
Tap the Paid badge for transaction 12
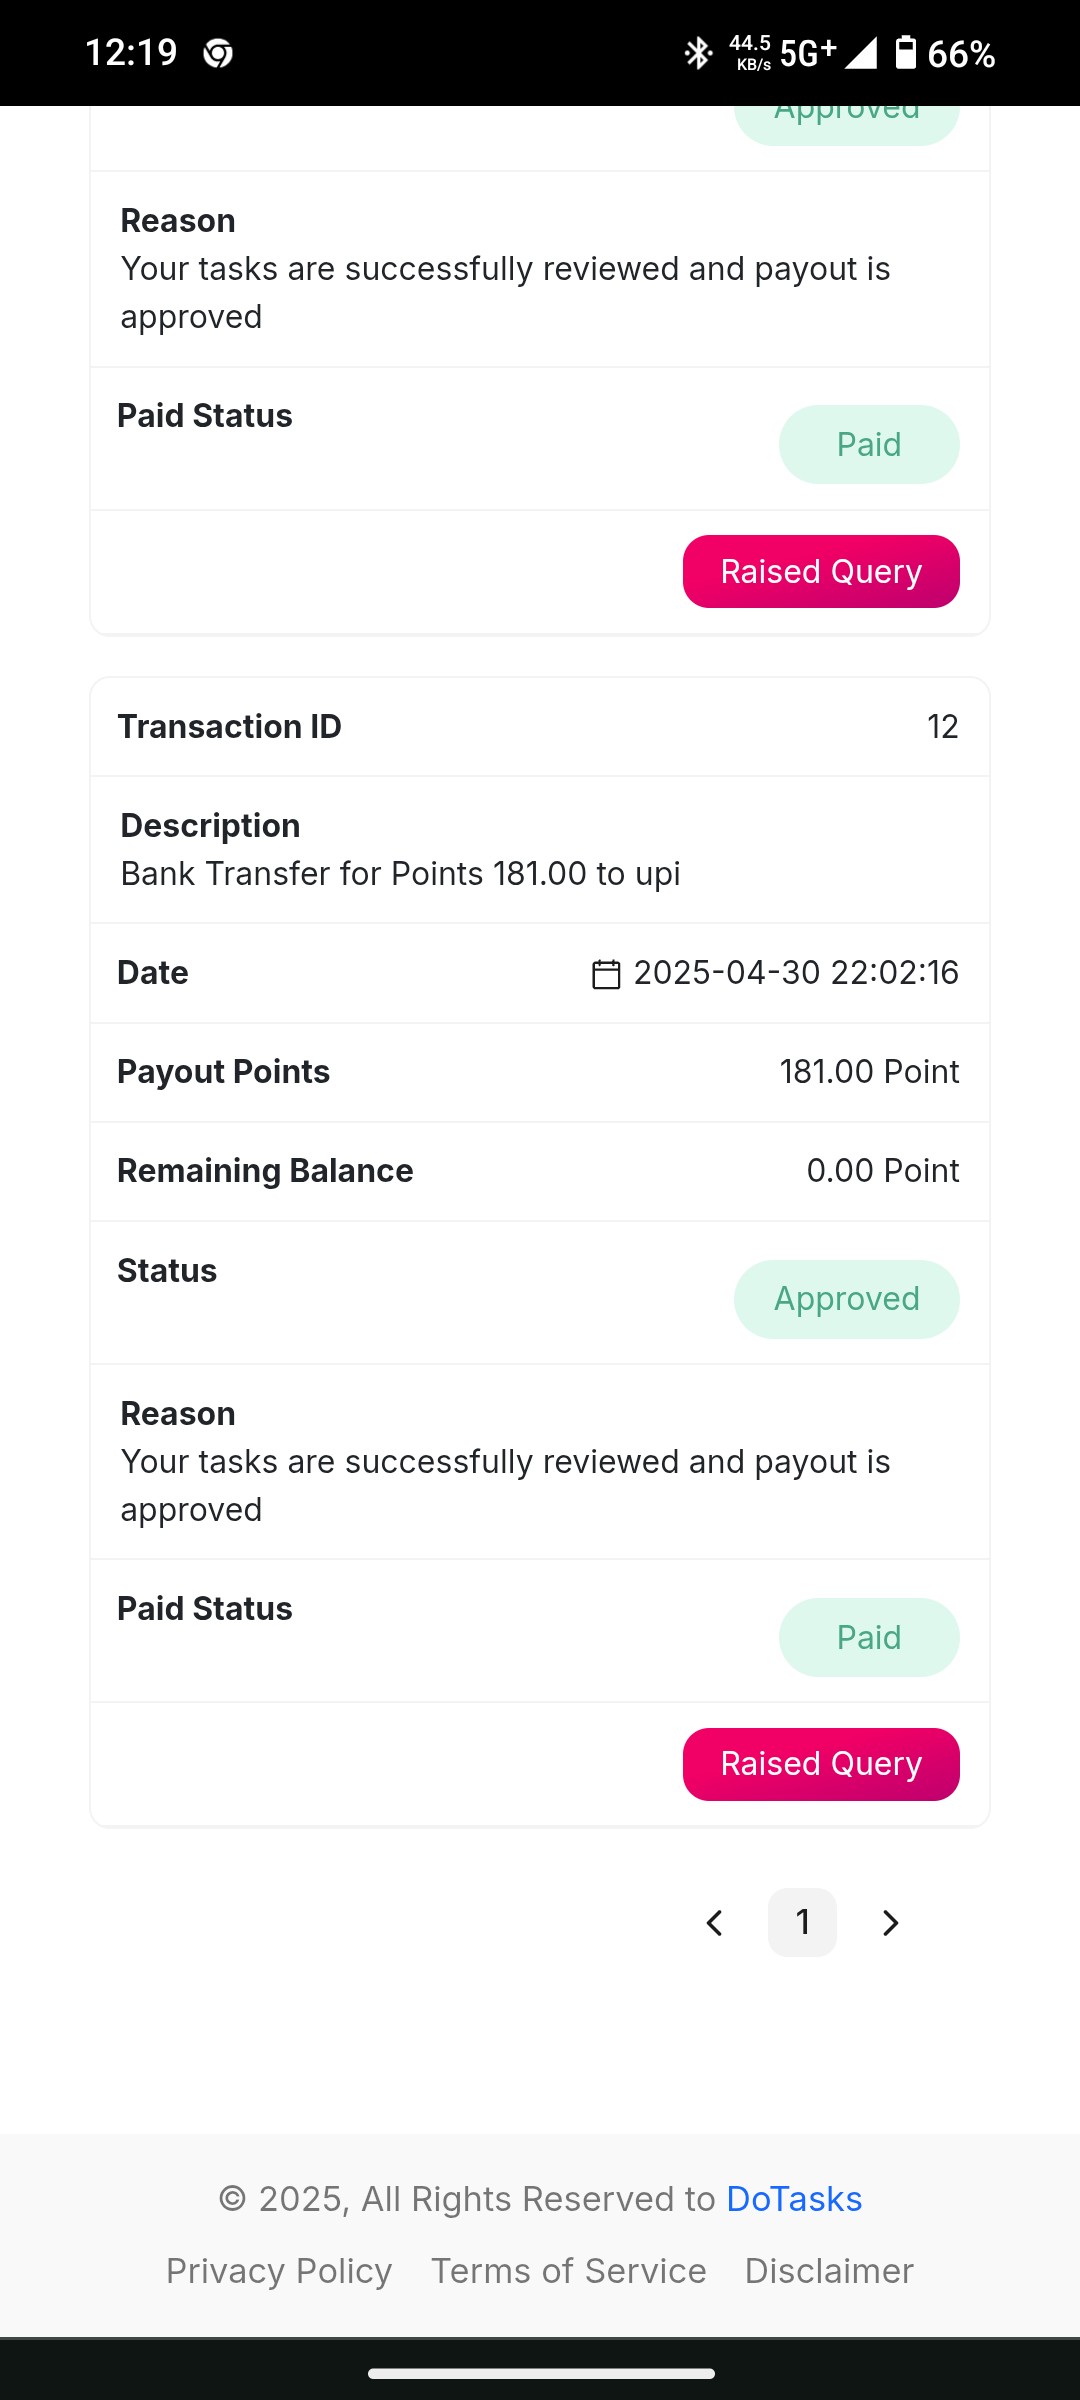[869, 1637]
